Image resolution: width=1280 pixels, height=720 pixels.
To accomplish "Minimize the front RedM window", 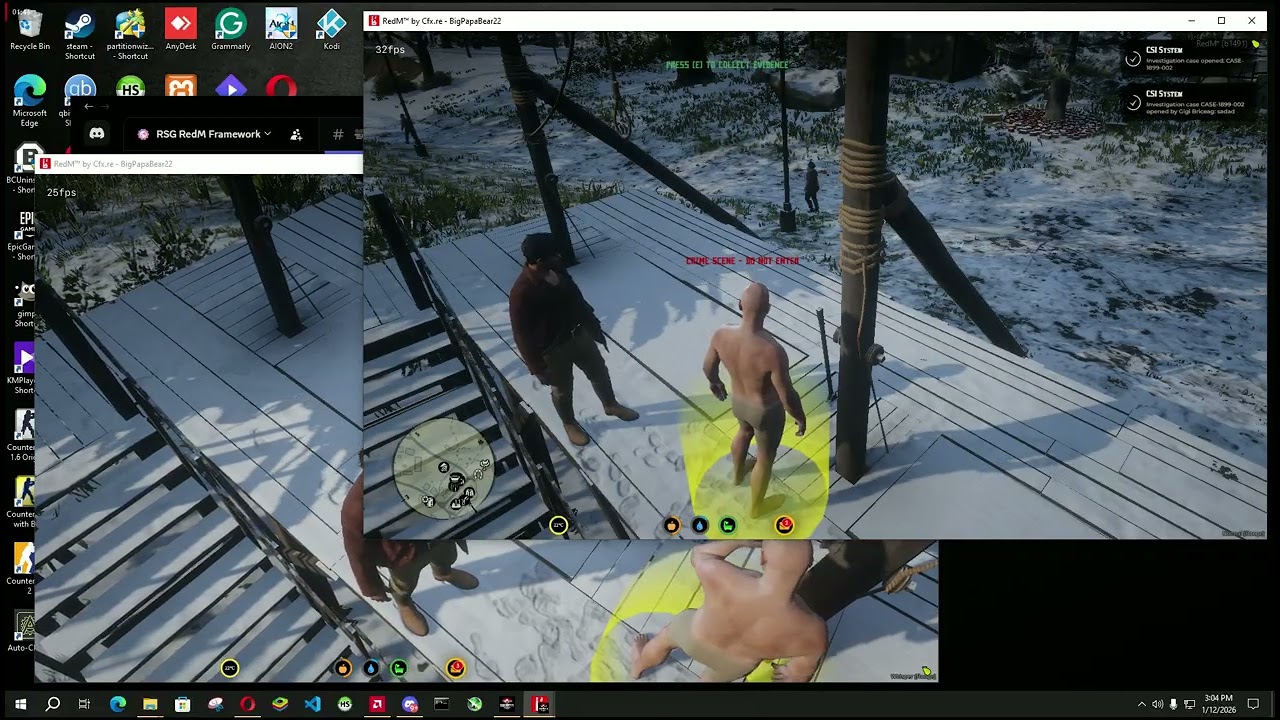I will point(1191,21).
